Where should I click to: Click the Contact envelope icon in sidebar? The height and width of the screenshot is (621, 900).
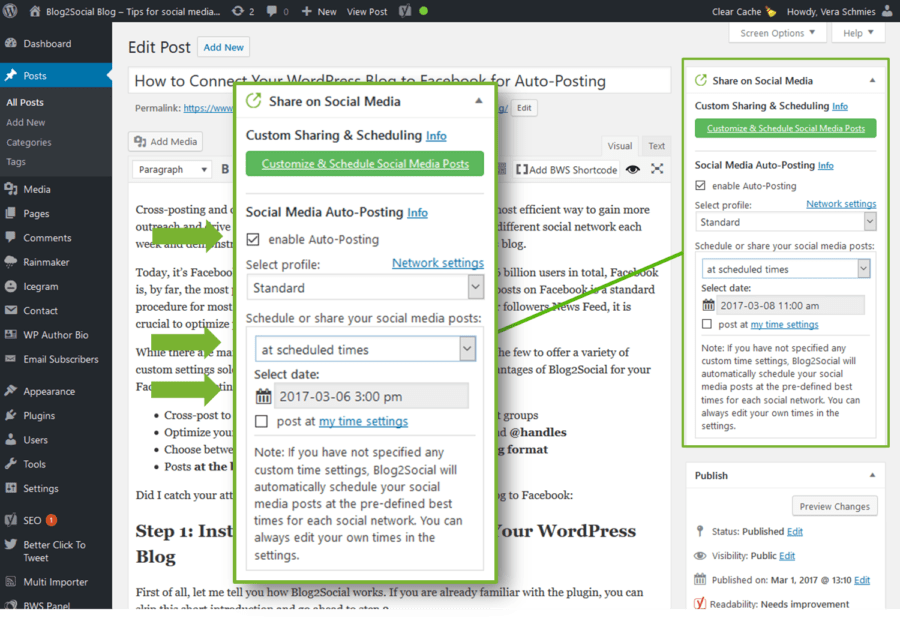pos(10,310)
